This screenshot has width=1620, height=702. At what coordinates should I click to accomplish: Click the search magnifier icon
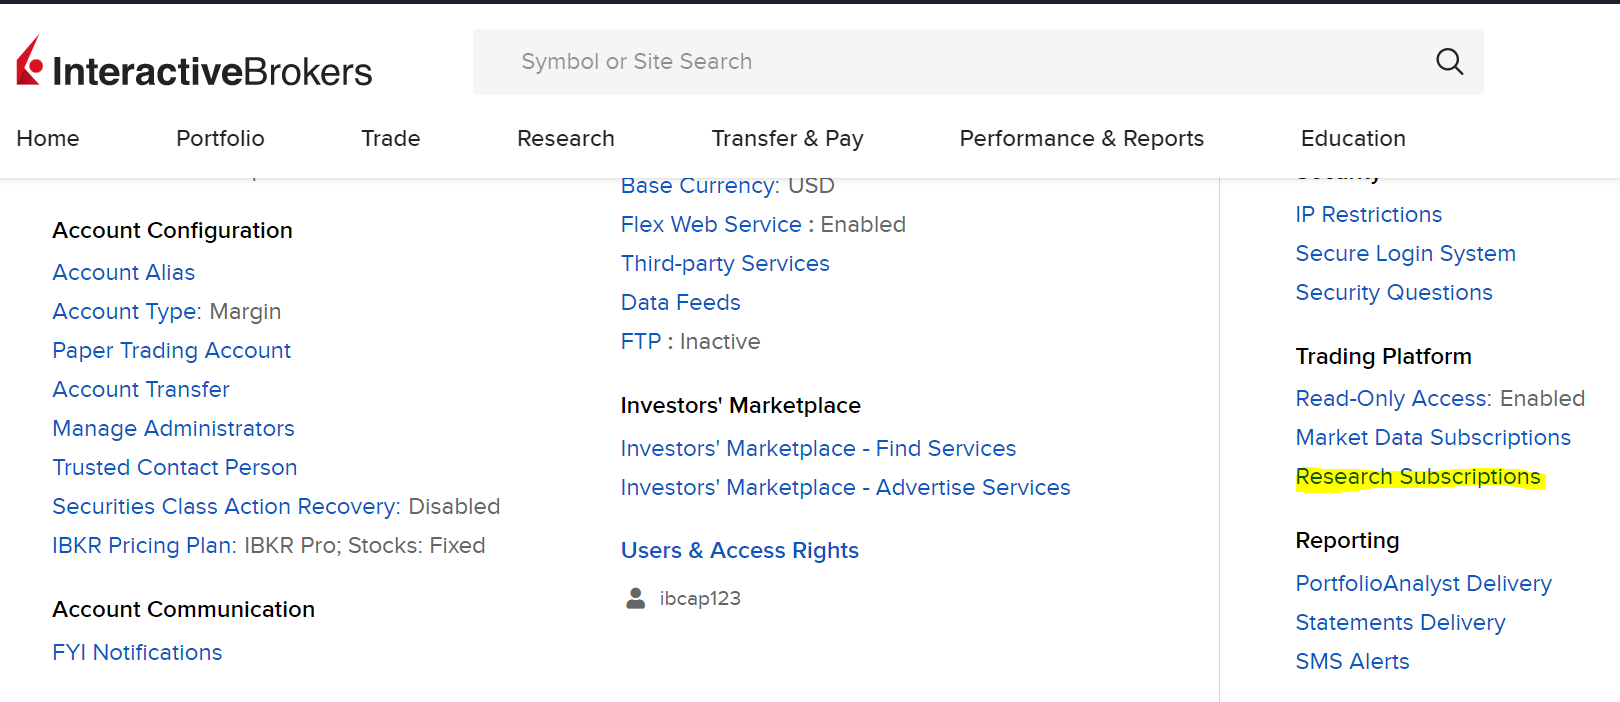(x=1449, y=62)
